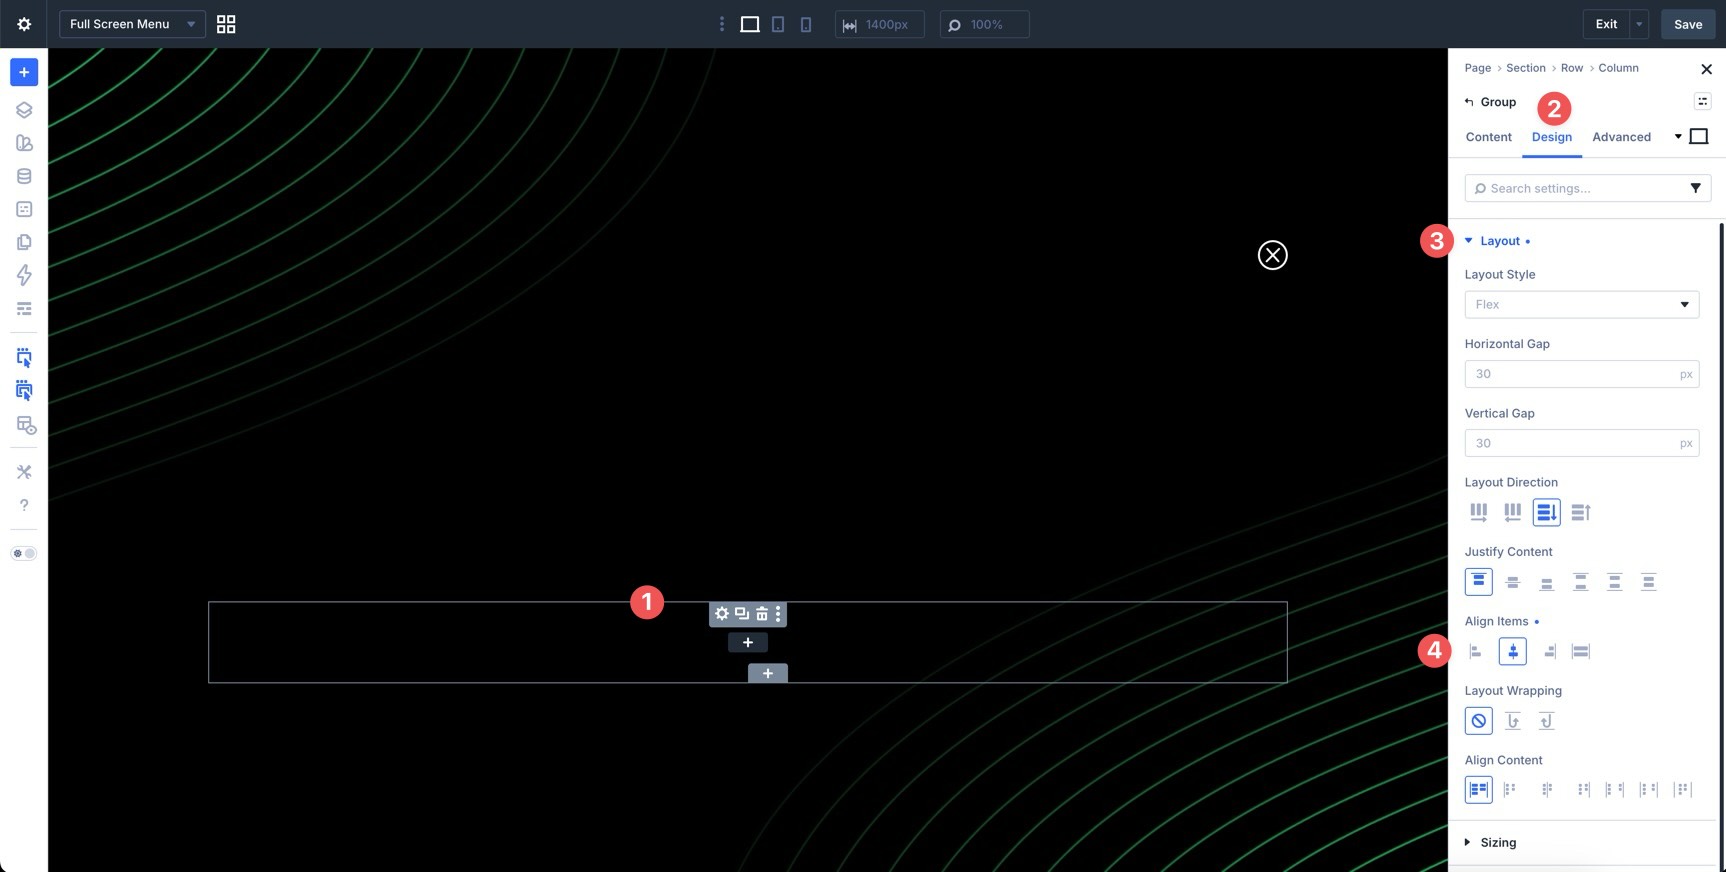Set layout direction to row reverse
1726x872 pixels.
tap(1513, 512)
